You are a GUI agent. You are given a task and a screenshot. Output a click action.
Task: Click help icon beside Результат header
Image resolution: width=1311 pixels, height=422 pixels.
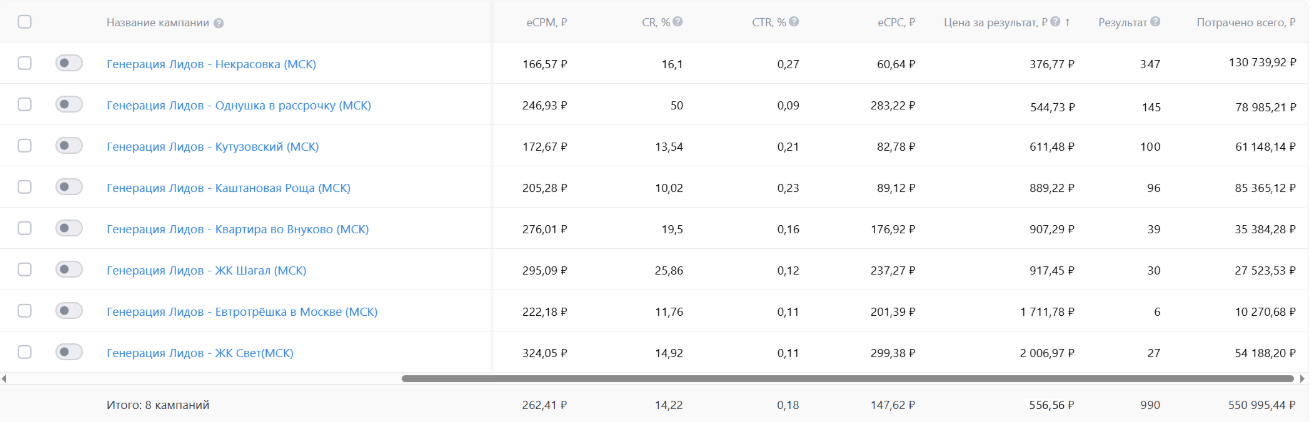[x=1155, y=22]
